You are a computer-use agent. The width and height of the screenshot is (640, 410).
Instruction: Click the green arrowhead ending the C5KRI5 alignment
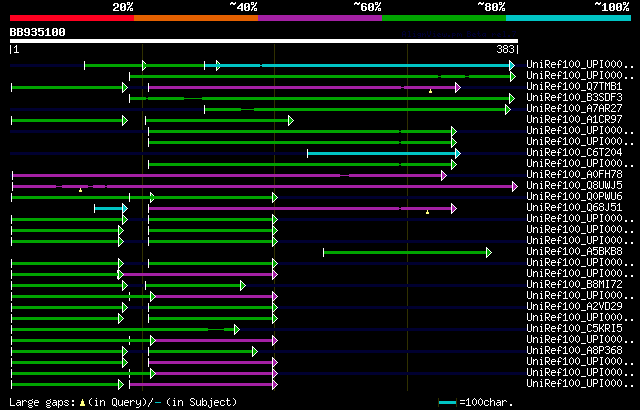tap(237, 330)
